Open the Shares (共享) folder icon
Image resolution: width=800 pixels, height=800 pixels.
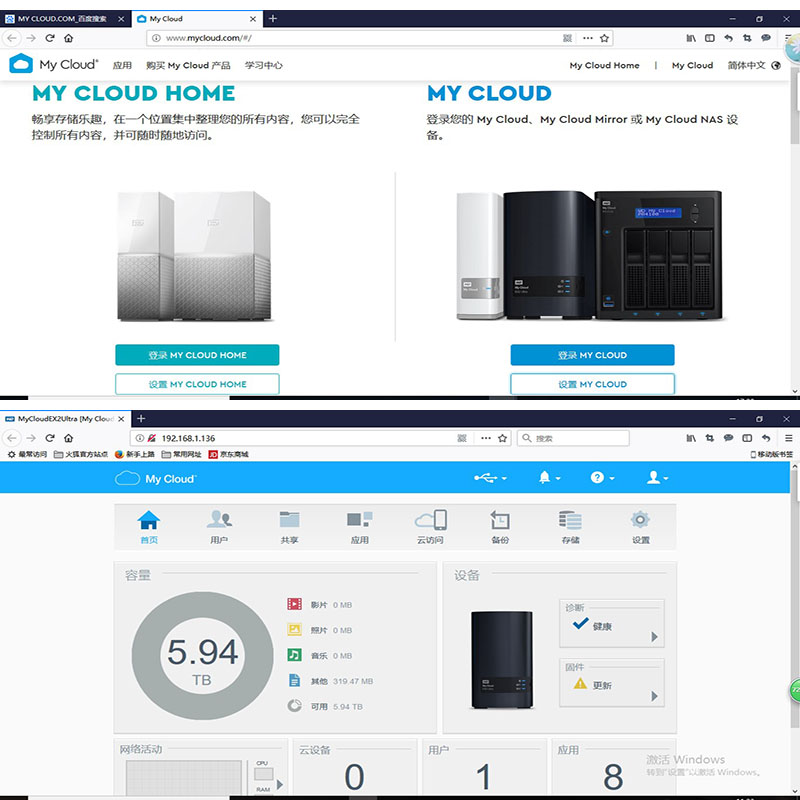point(289,526)
